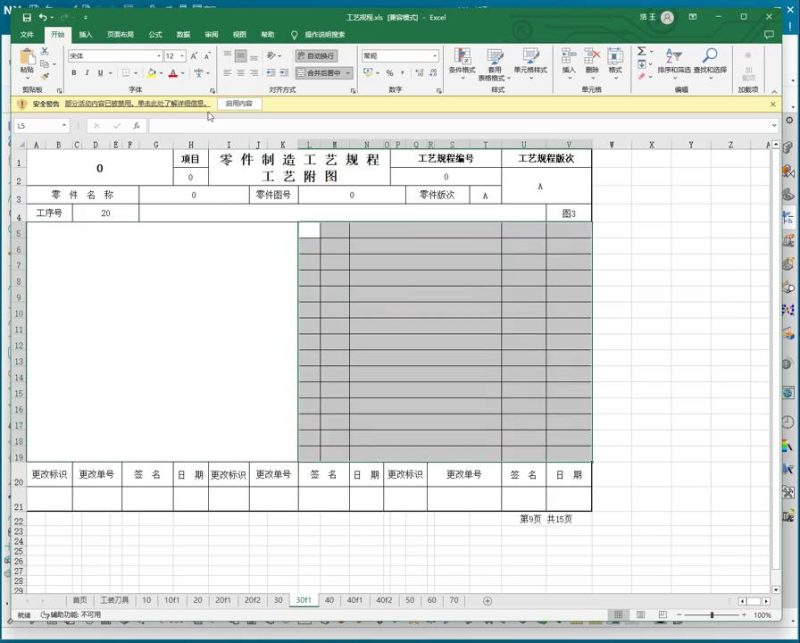Switch to the 40f1 sheet tab

click(x=355, y=601)
